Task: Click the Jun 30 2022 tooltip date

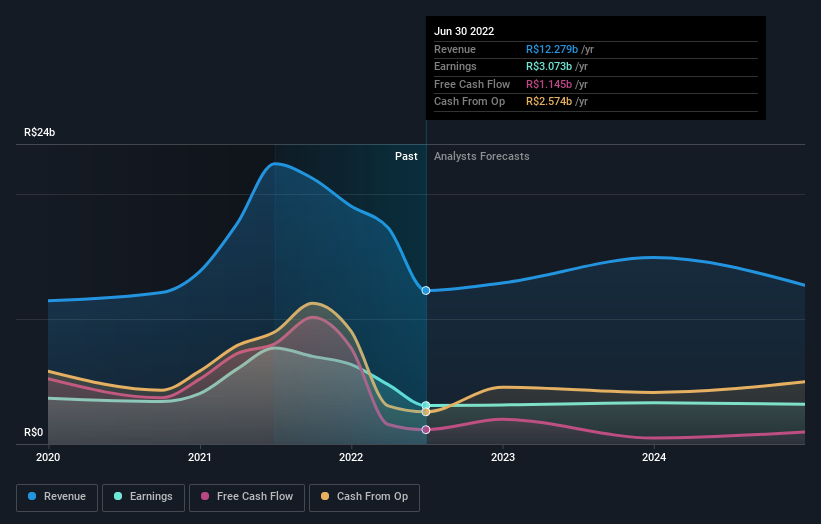Action: pyautogui.click(x=464, y=31)
